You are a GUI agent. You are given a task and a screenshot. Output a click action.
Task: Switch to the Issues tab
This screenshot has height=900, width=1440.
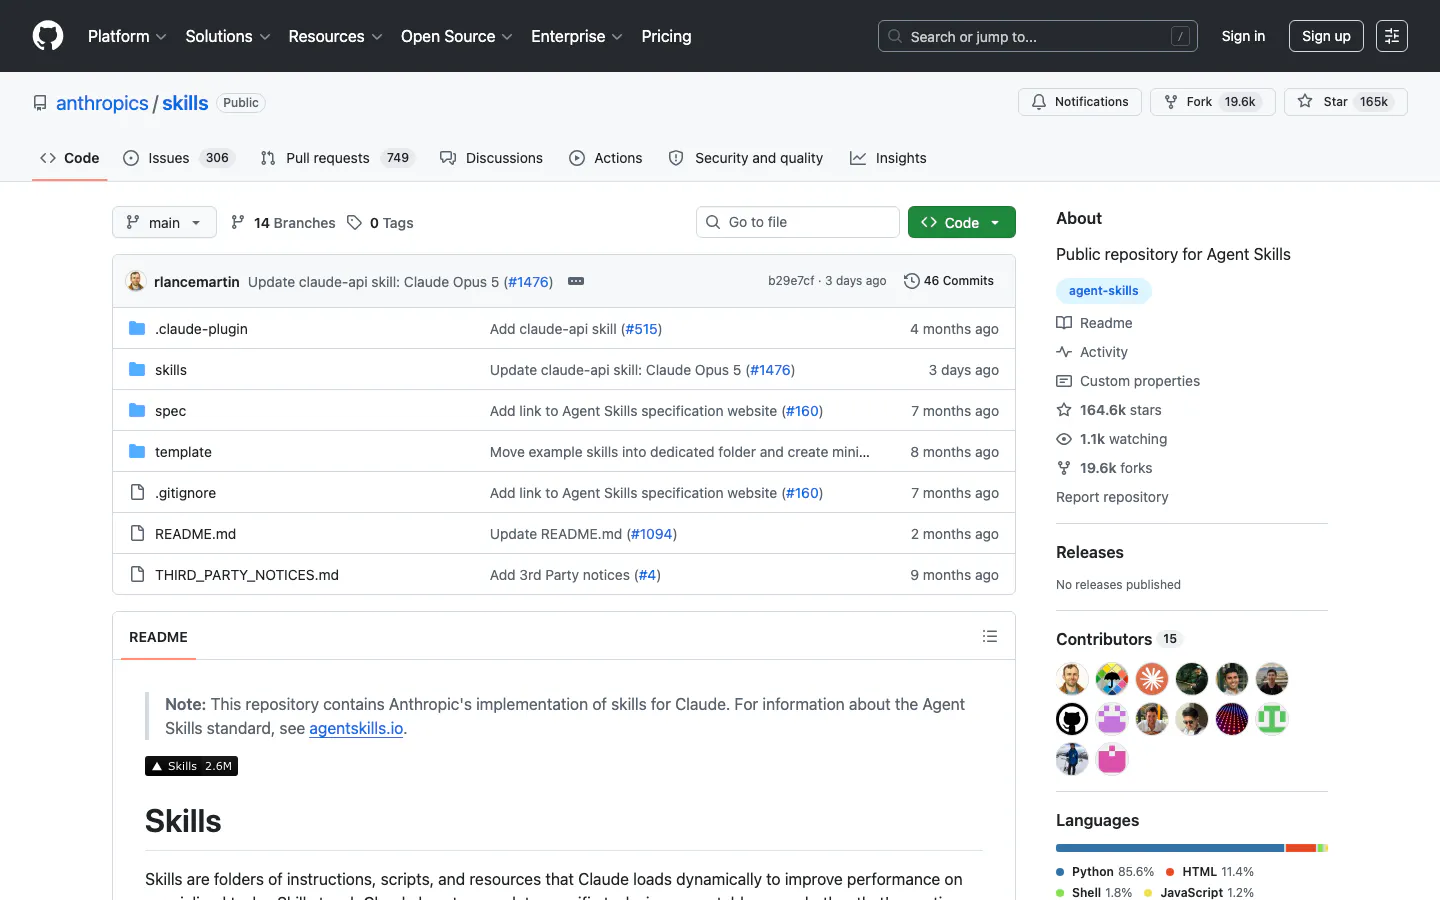coord(178,158)
